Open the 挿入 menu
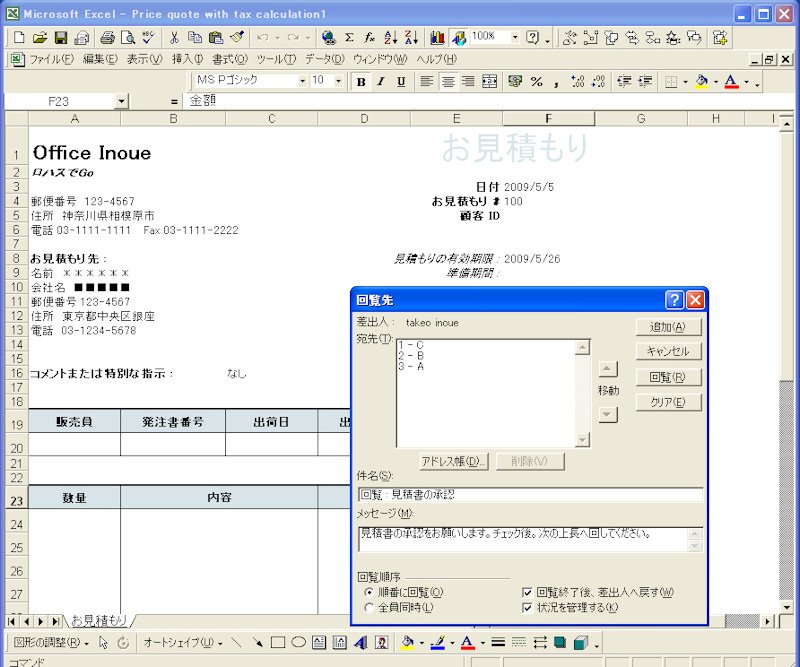 tap(187, 59)
